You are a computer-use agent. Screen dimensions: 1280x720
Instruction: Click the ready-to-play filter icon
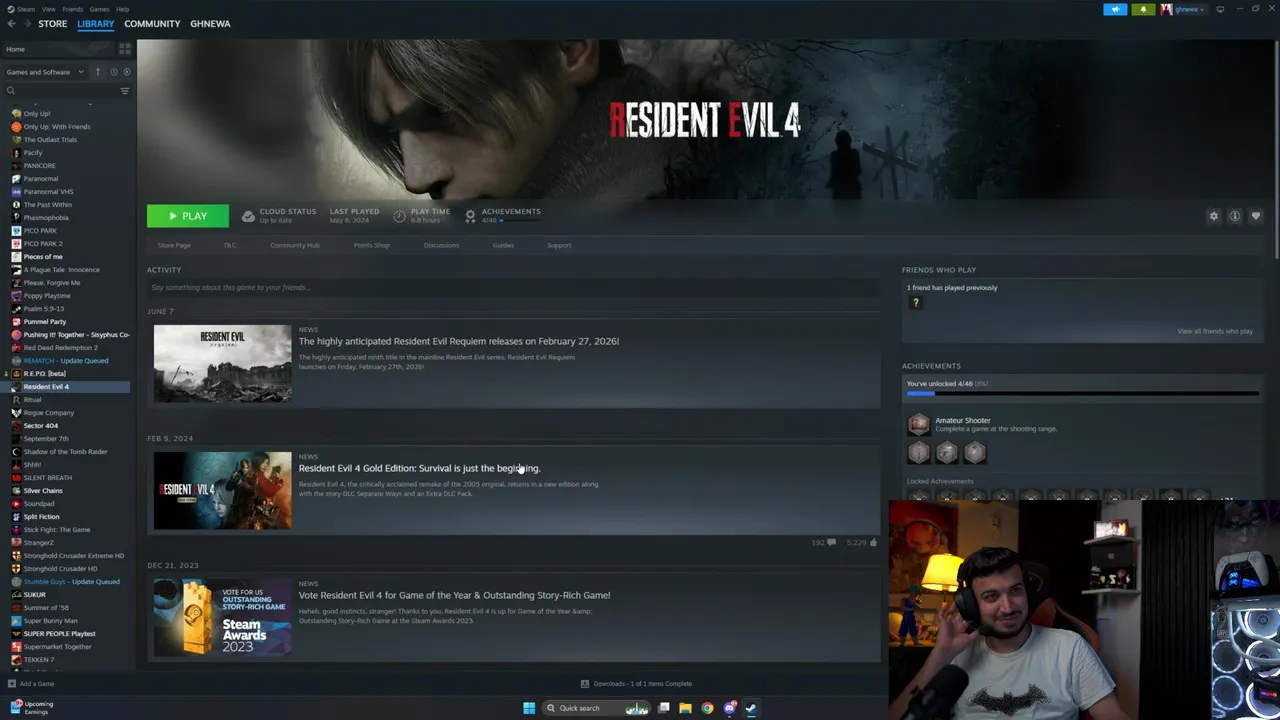click(x=126, y=72)
